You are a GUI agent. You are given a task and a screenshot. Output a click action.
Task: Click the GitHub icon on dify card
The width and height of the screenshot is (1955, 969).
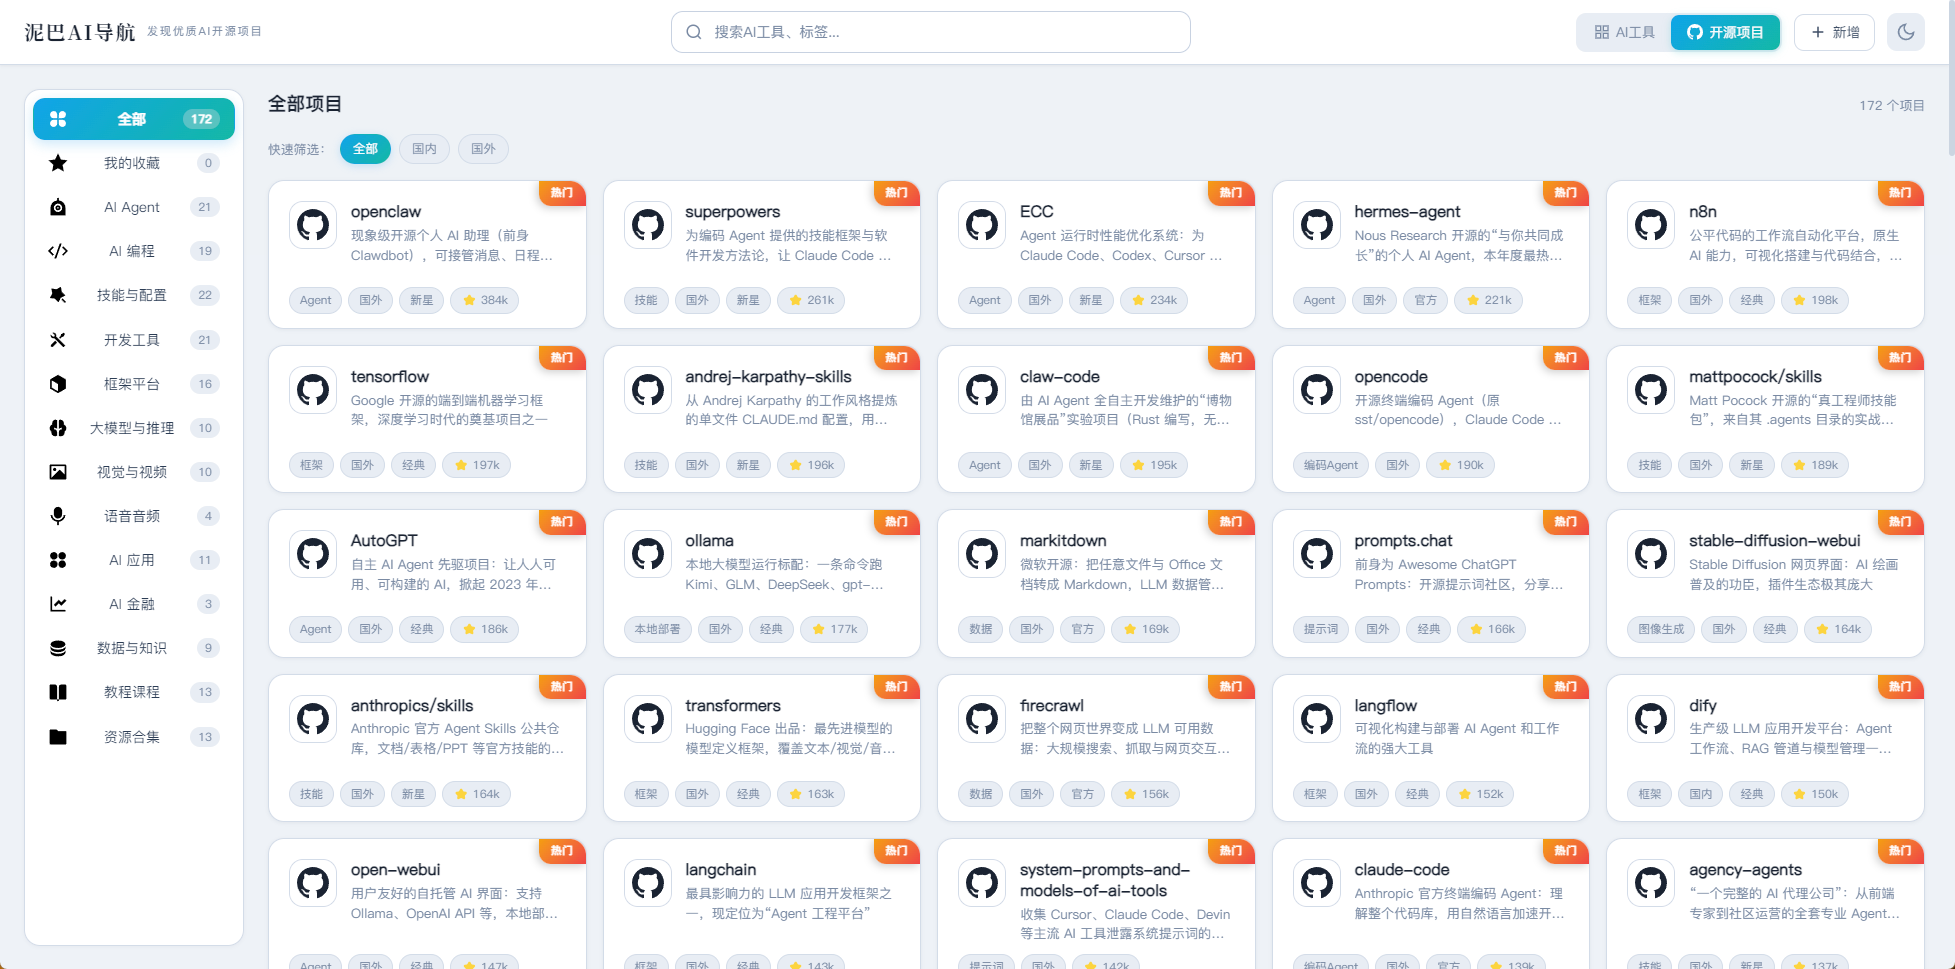pyautogui.click(x=1651, y=719)
